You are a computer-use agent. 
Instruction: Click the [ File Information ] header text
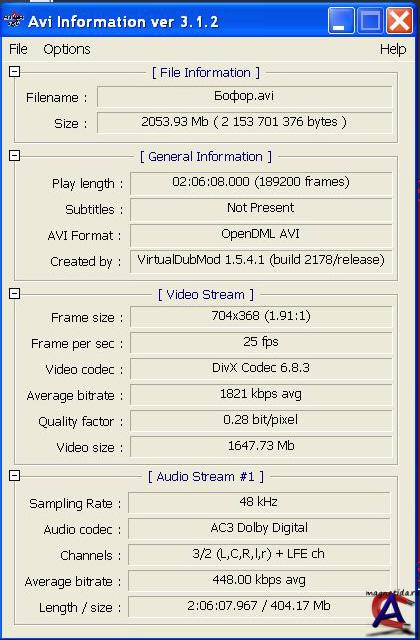coord(206,73)
